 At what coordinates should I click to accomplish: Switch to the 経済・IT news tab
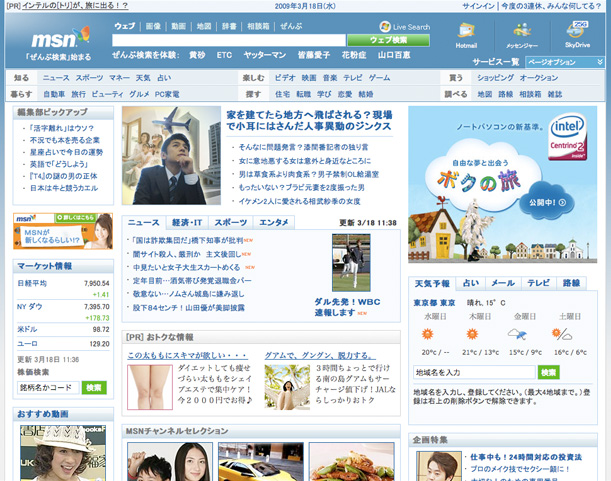click(187, 223)
